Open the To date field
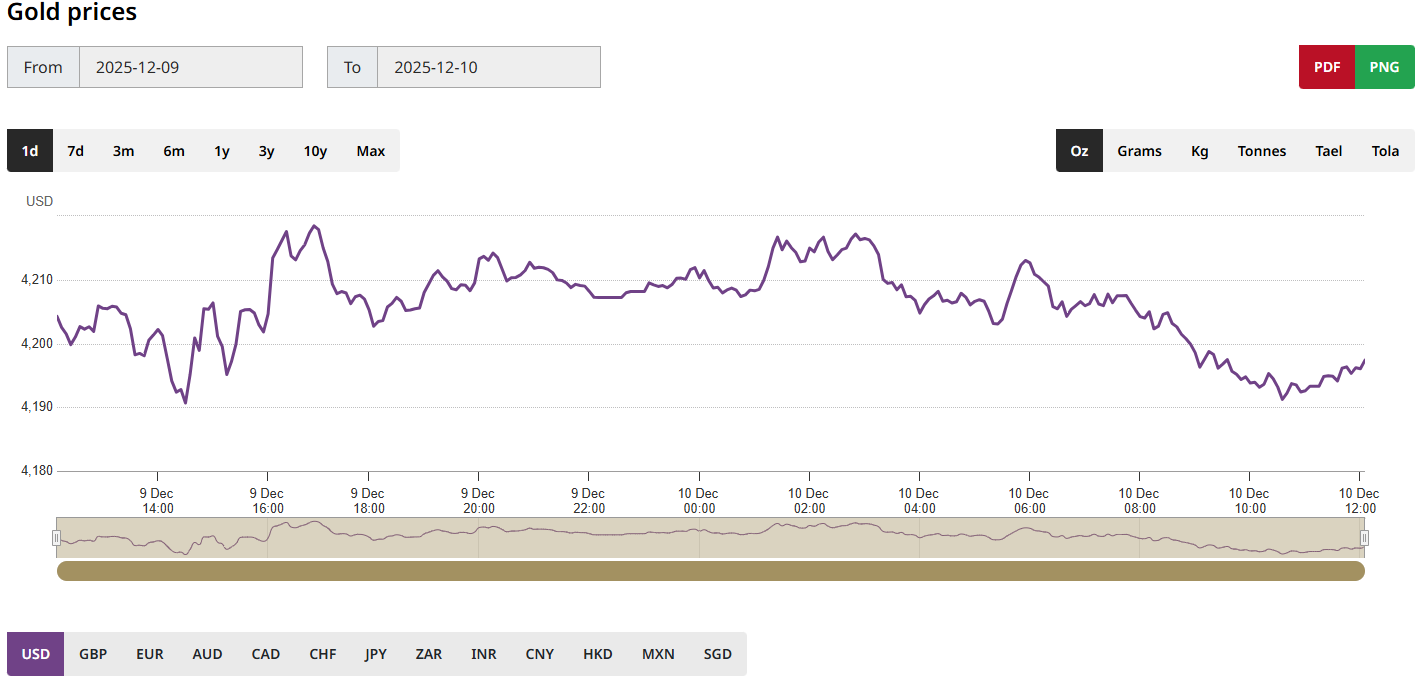The width and height of the screenshot is (1423, 684). pos(488,67)
